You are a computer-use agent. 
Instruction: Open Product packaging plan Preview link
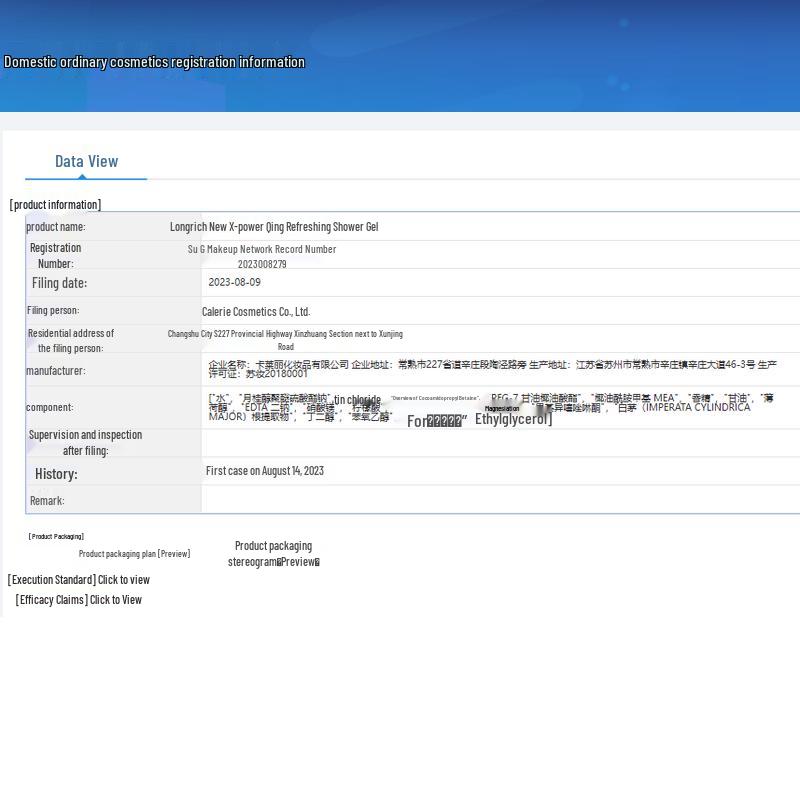click(134, 554)
